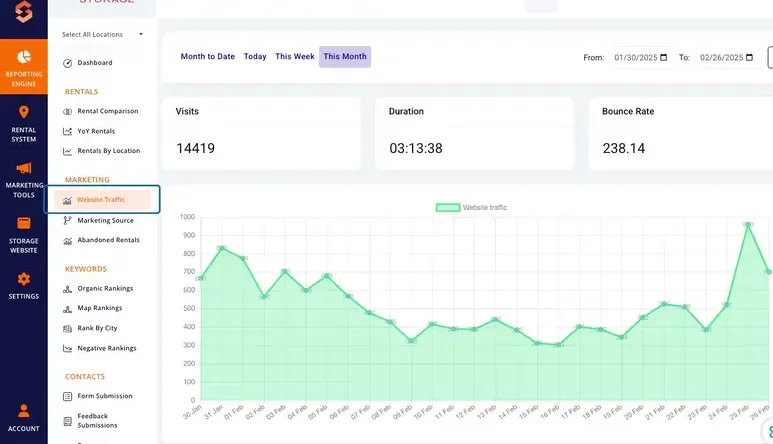Click the Website traffic legend label
773x444 pixels.
tap(485, 207)
